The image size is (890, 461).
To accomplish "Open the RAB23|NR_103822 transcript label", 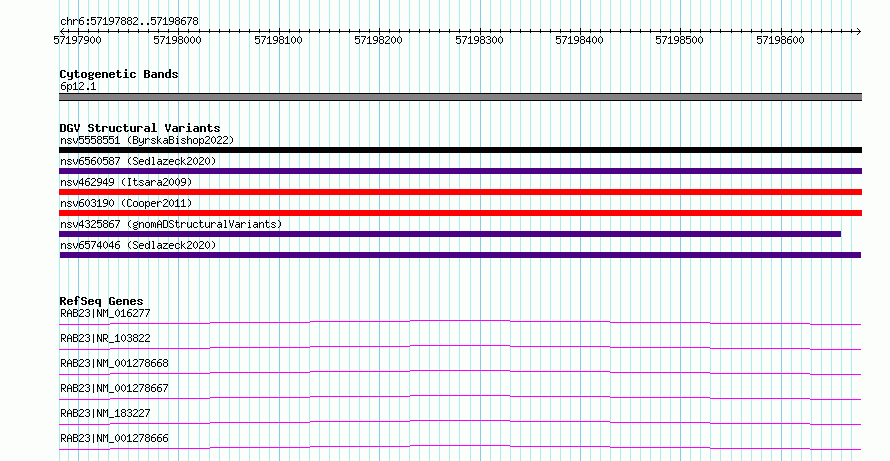I will pyautogui.click(x=105, y=338).
